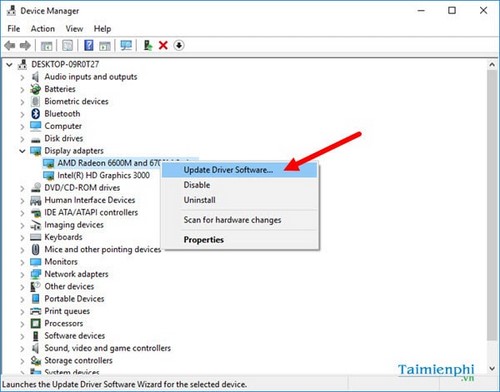Click the Forward arrow toolbar icon
500x392 pixels.
coord(25,45)
